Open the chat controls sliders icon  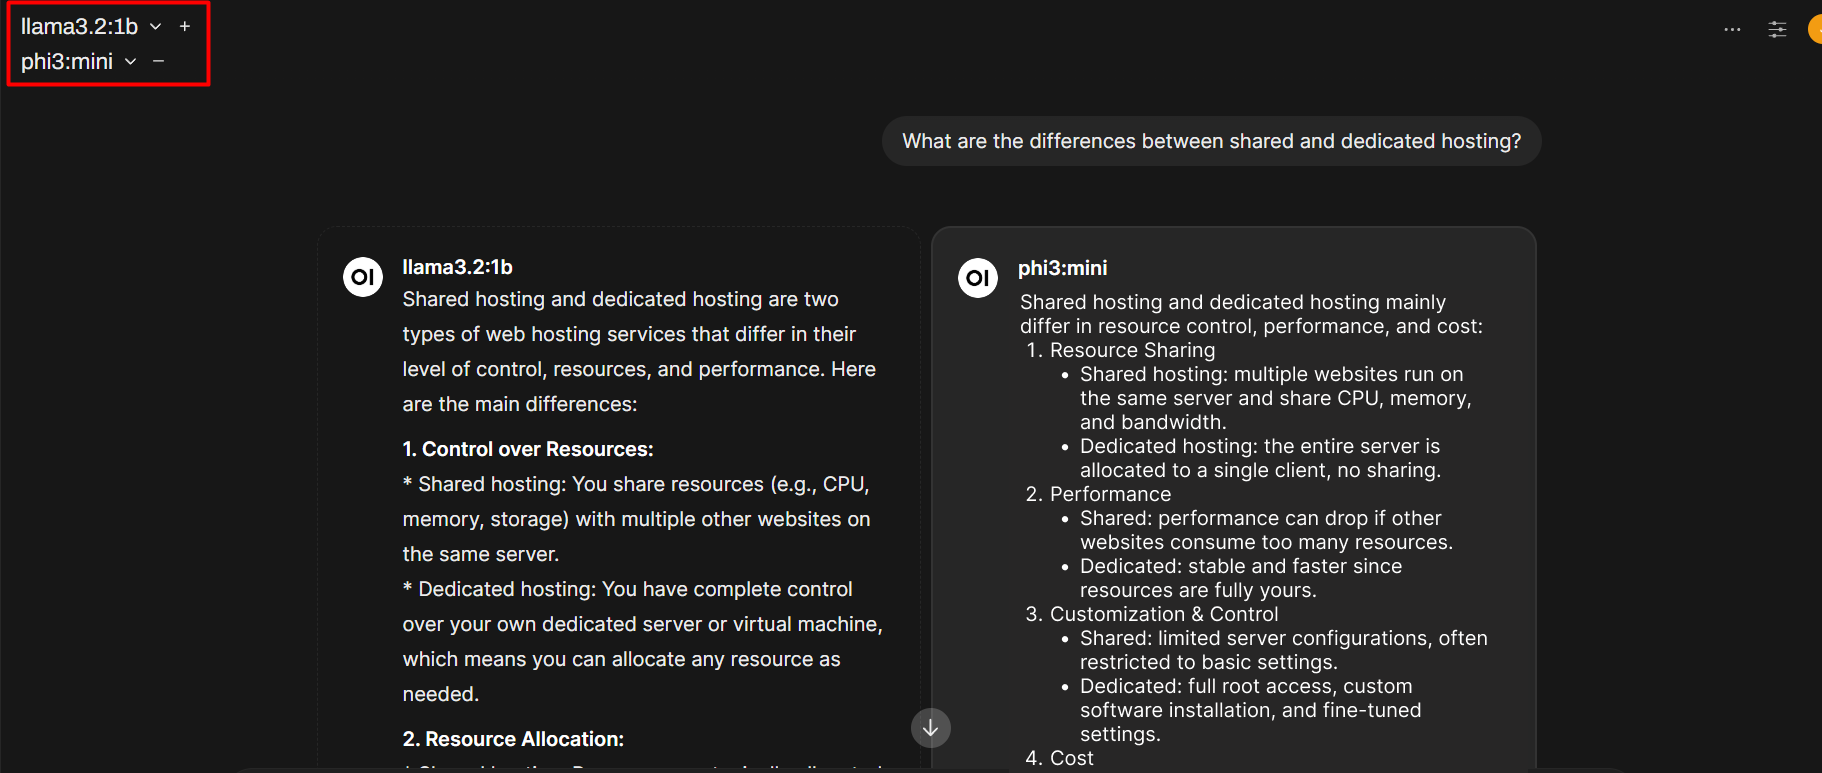[x=1777, y=30]
